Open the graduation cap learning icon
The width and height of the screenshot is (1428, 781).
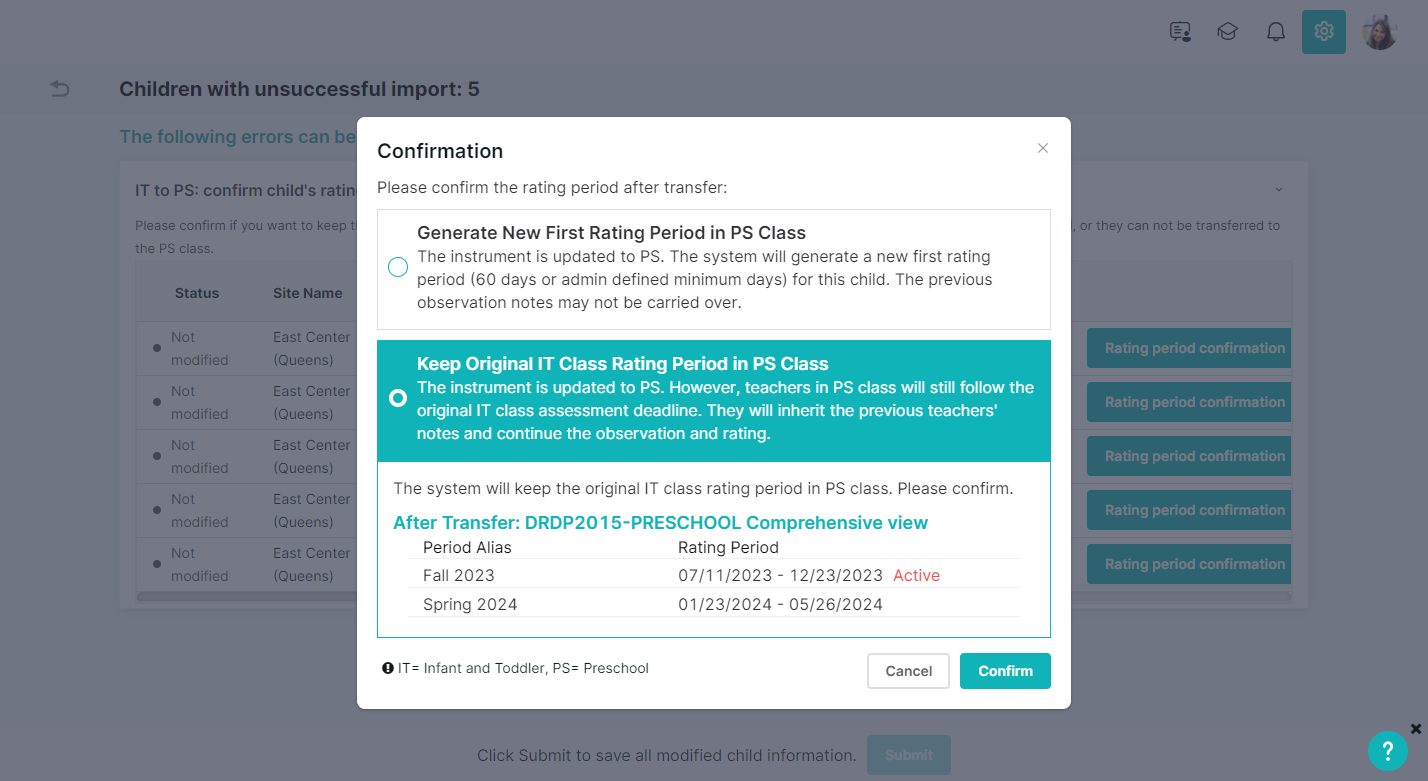coord(1228,32)
